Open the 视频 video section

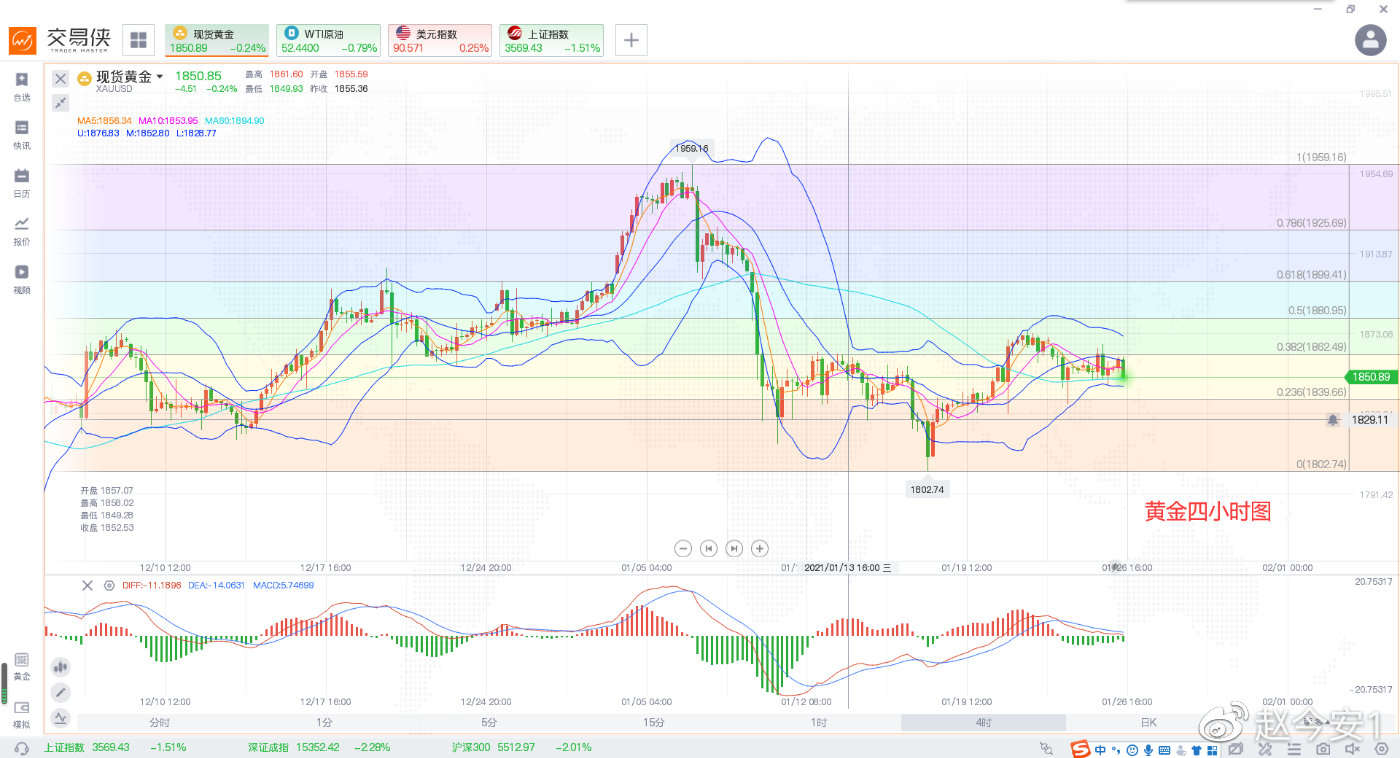[22, 279]
